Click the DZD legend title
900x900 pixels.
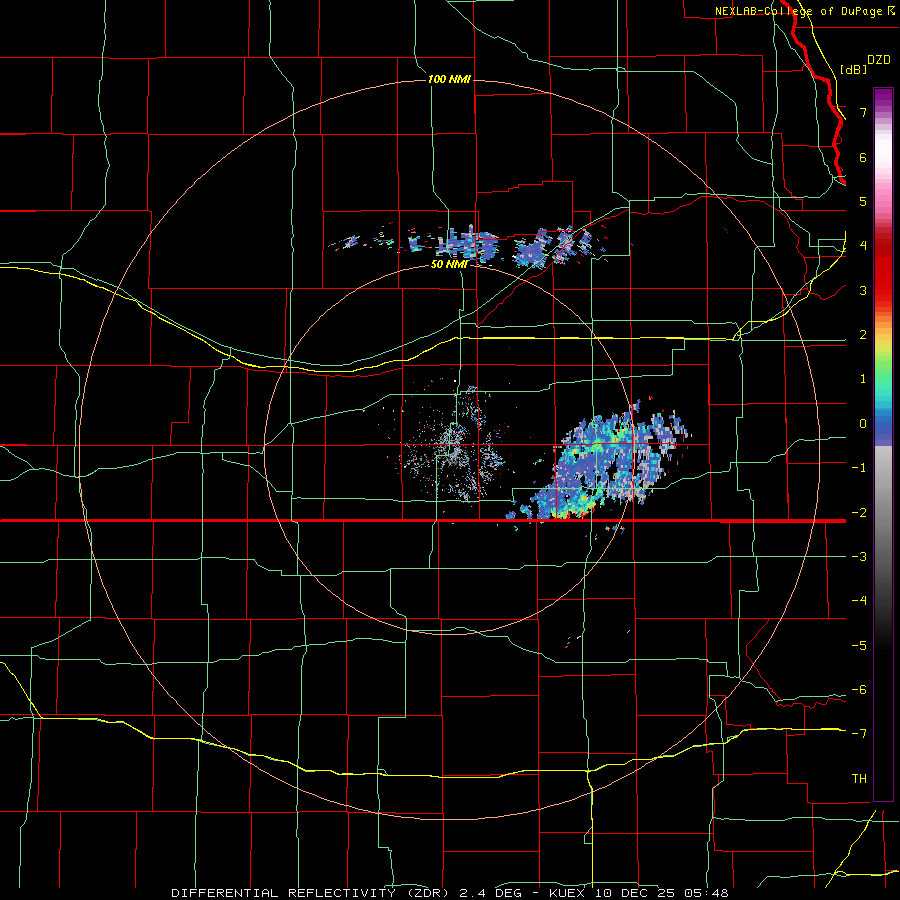(879, 60)
